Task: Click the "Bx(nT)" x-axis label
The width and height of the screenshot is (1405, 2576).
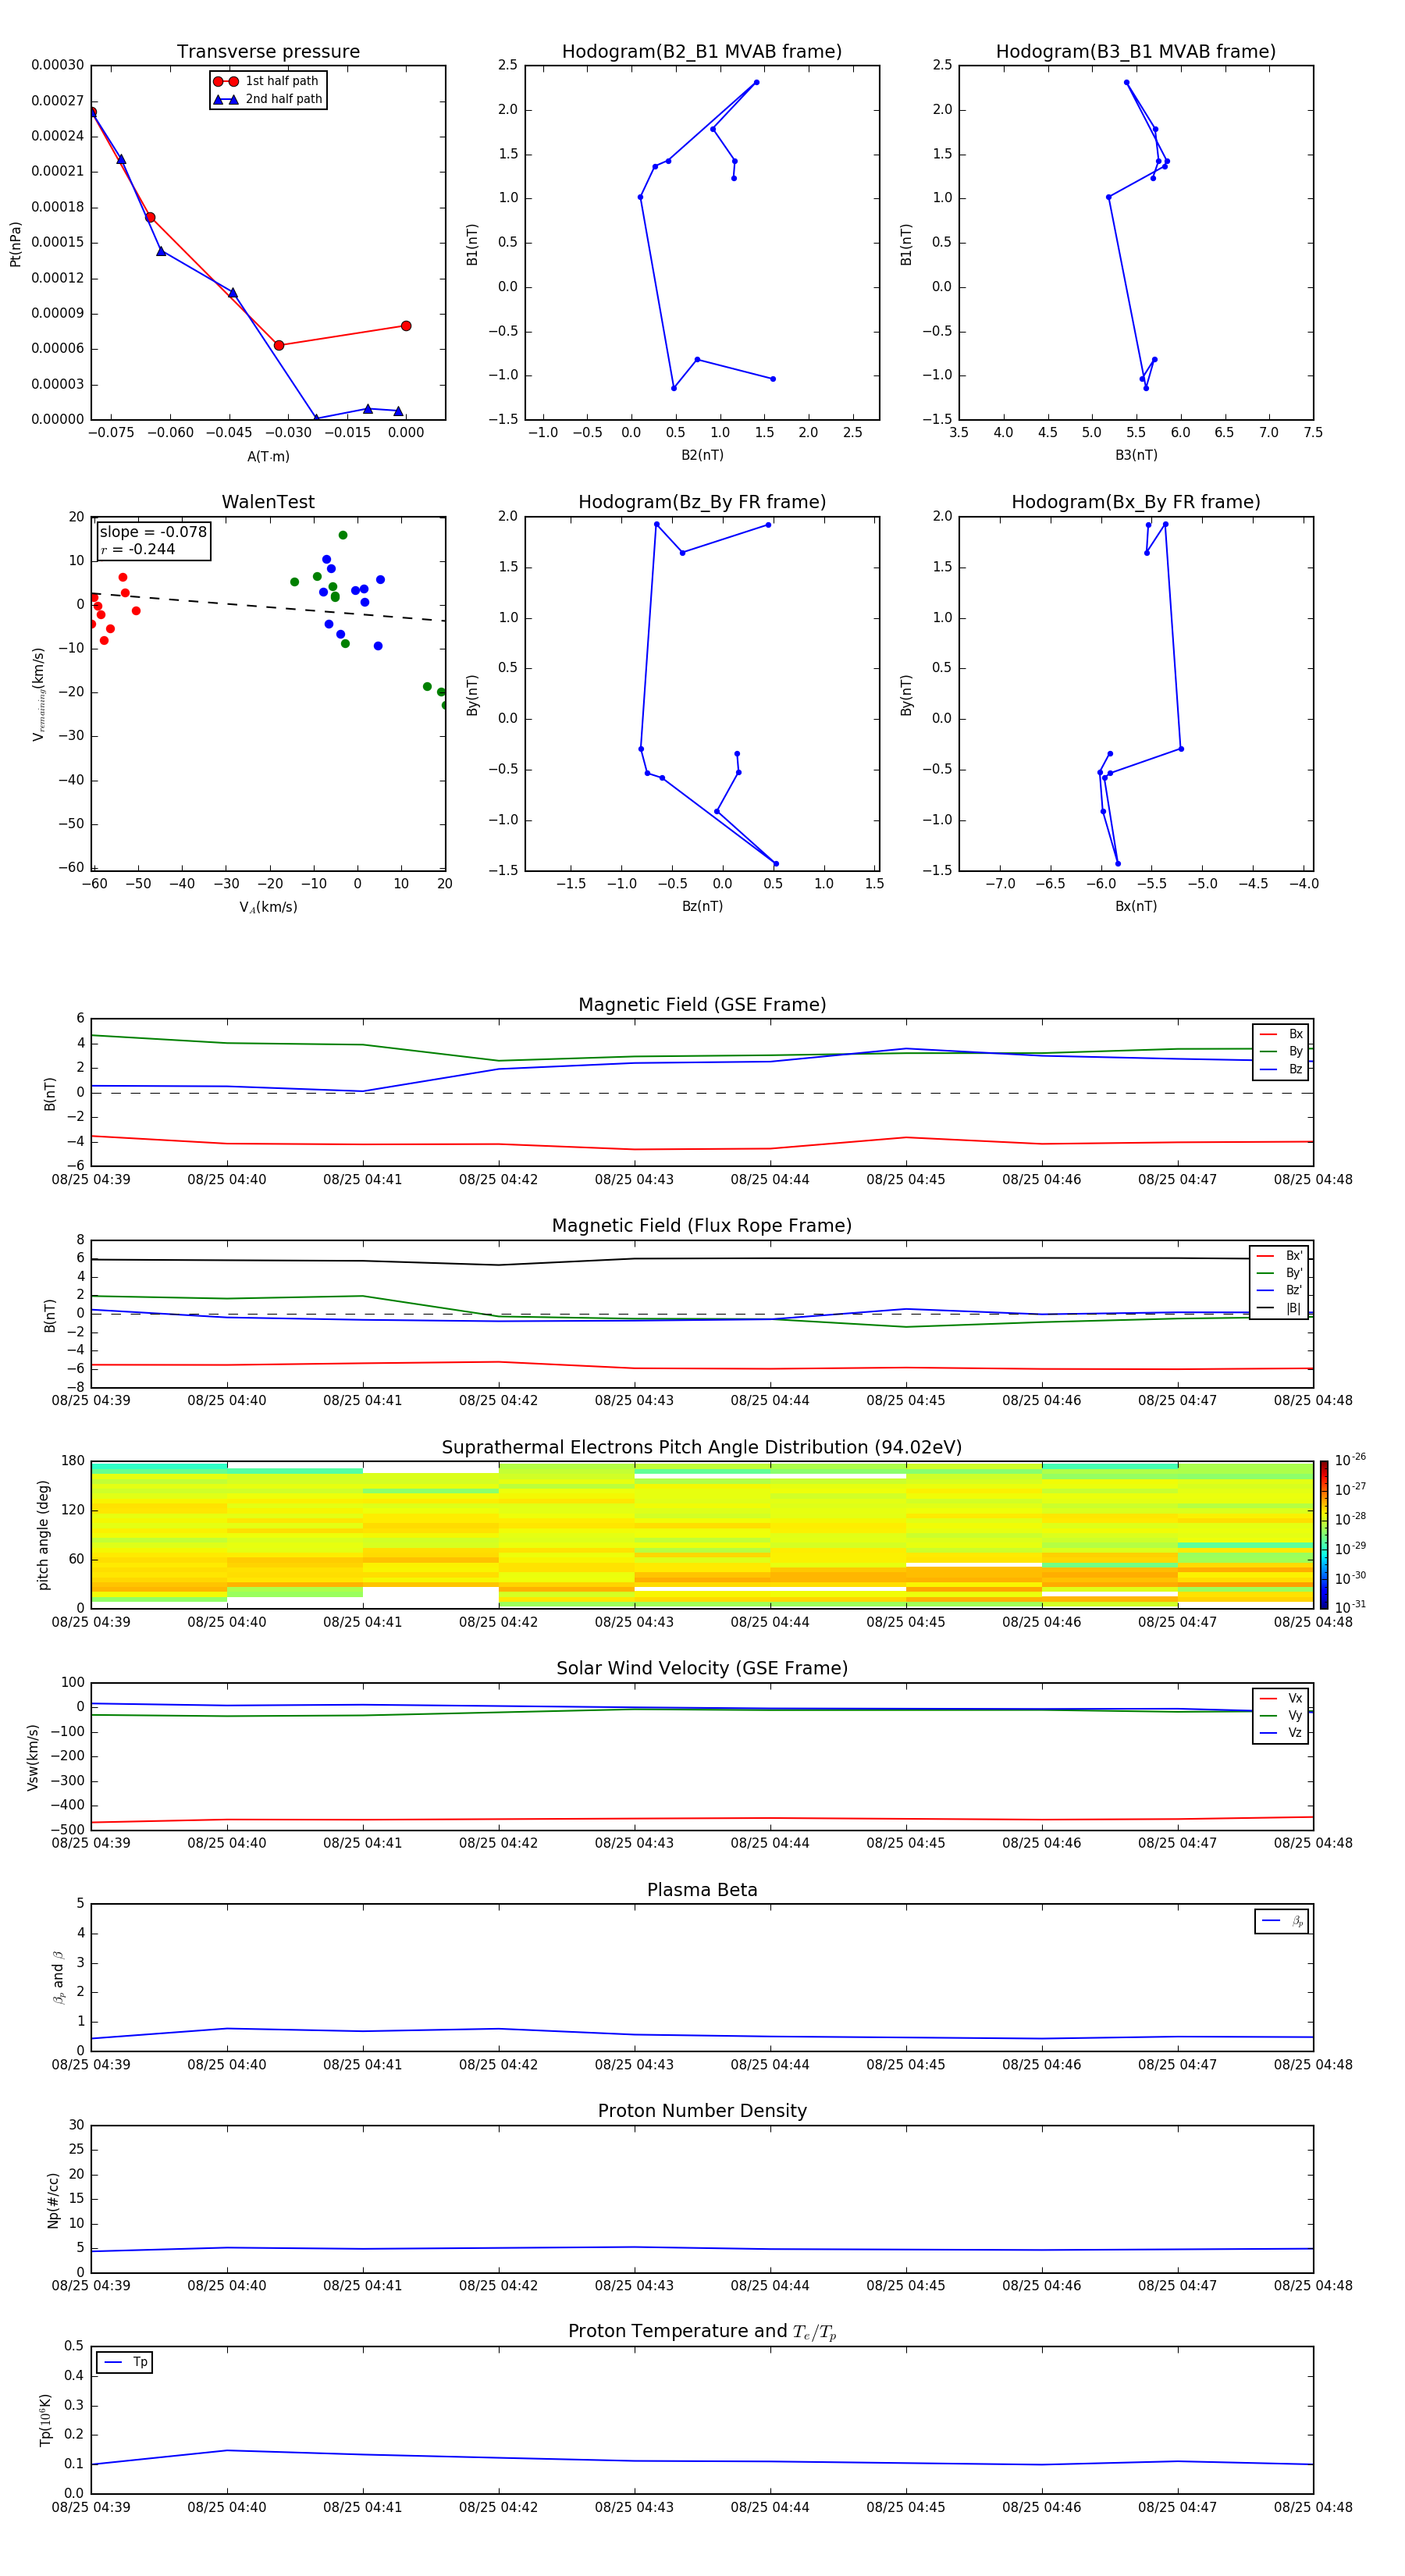Action: coord(1136,906)
